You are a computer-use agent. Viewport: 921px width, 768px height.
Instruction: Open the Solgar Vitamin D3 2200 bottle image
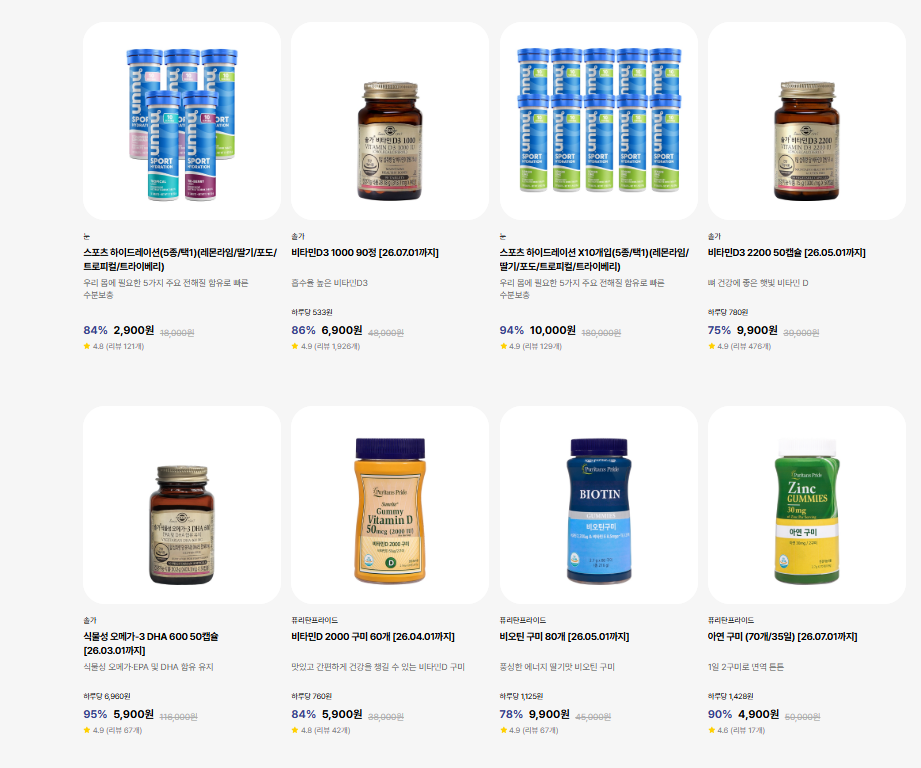tap(806, 121)
